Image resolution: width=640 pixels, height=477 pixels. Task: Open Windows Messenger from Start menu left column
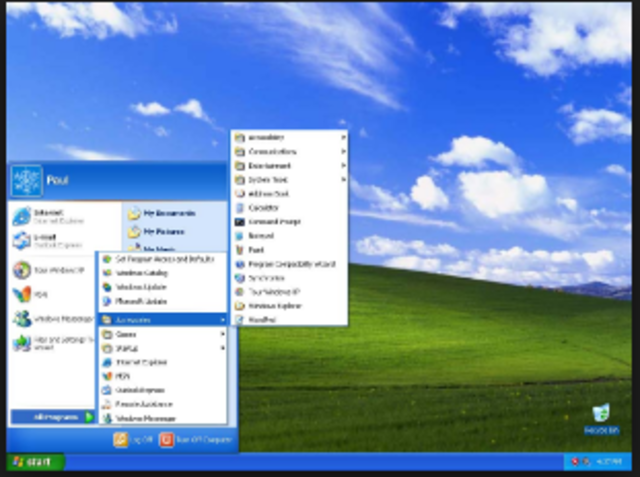pyautogui.click(x=53, y=319)
